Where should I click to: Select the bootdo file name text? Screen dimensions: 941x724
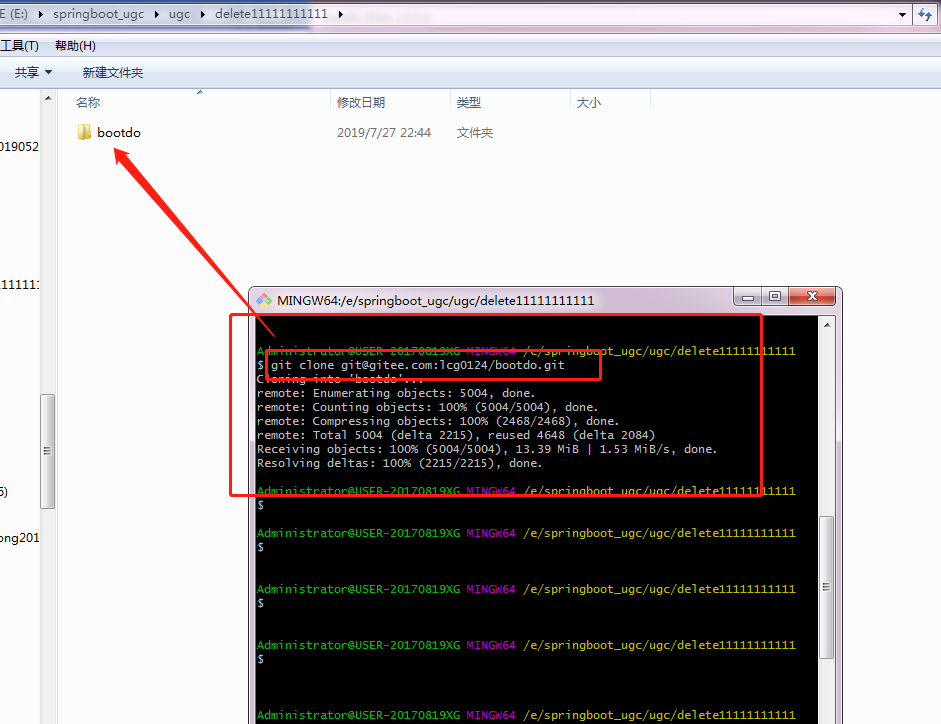point(119,133)
